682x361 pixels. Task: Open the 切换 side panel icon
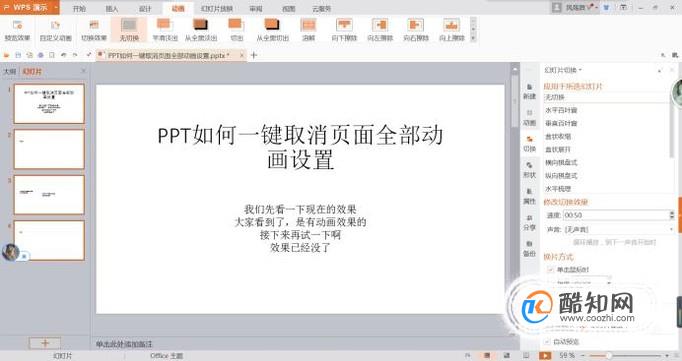pyautogui.click(x=529, y=144)
